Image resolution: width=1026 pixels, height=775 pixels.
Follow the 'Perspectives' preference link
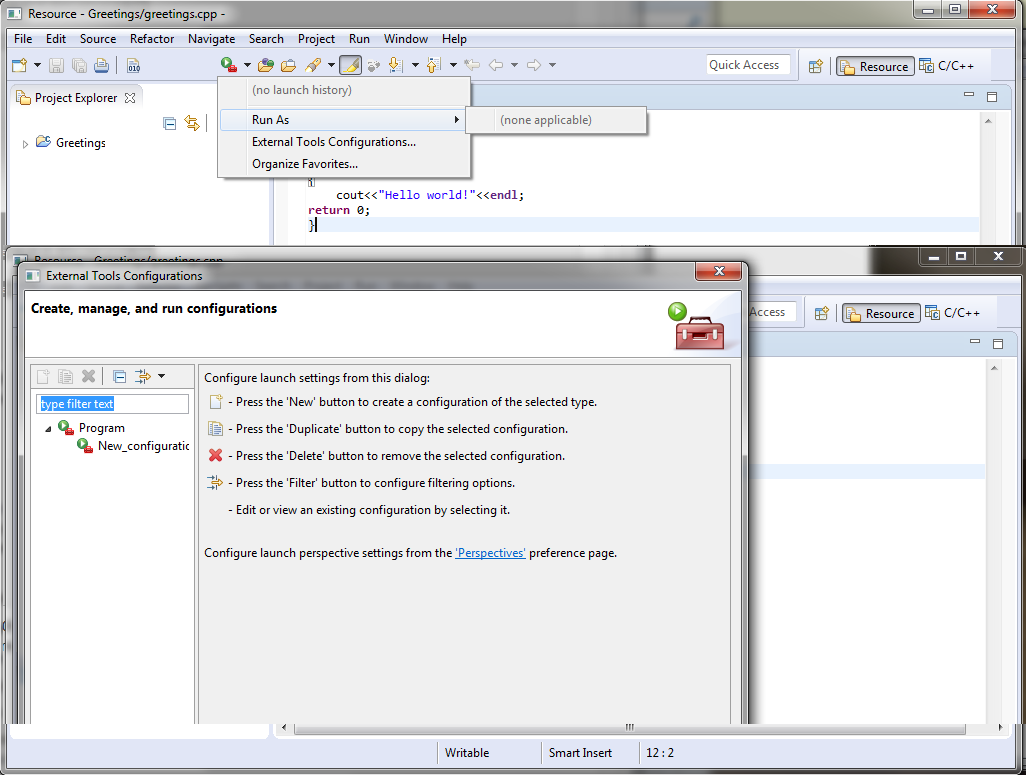pyautogui.click(x=490, y=553)
